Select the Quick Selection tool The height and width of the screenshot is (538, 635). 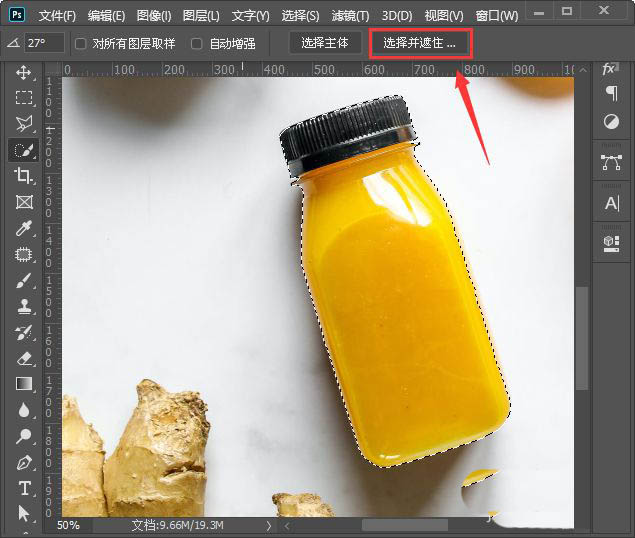23,150
